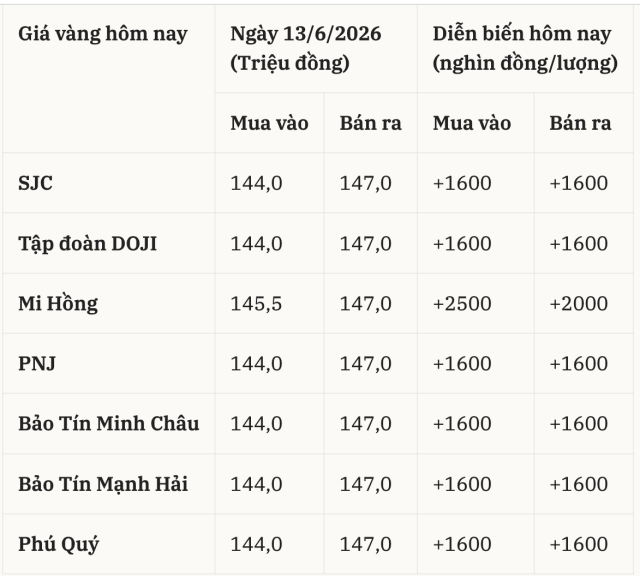Select the Tập đoàn DOJI row name
640x576 pixels.
pos(87,244)
